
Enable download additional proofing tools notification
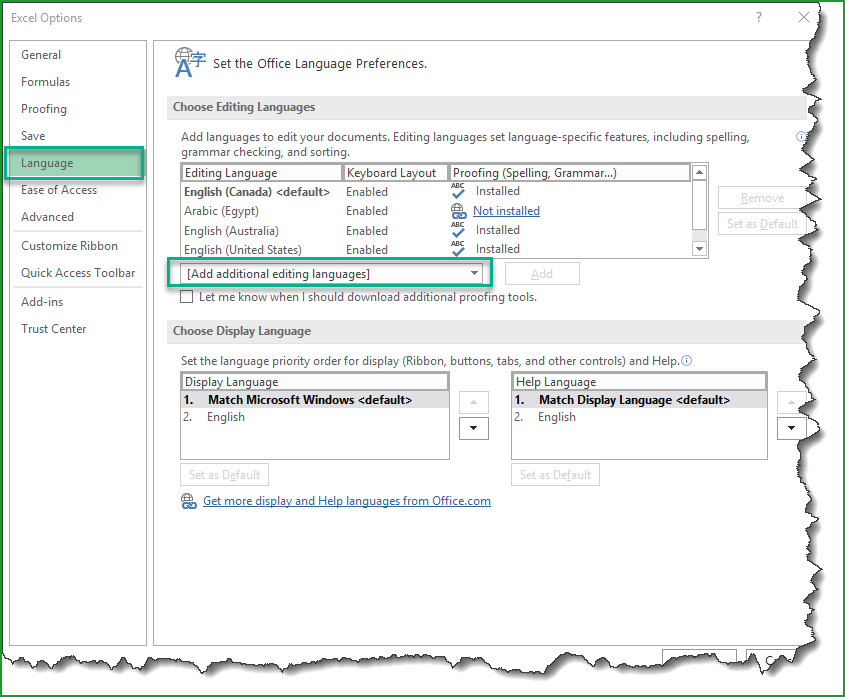coord(186,297)
